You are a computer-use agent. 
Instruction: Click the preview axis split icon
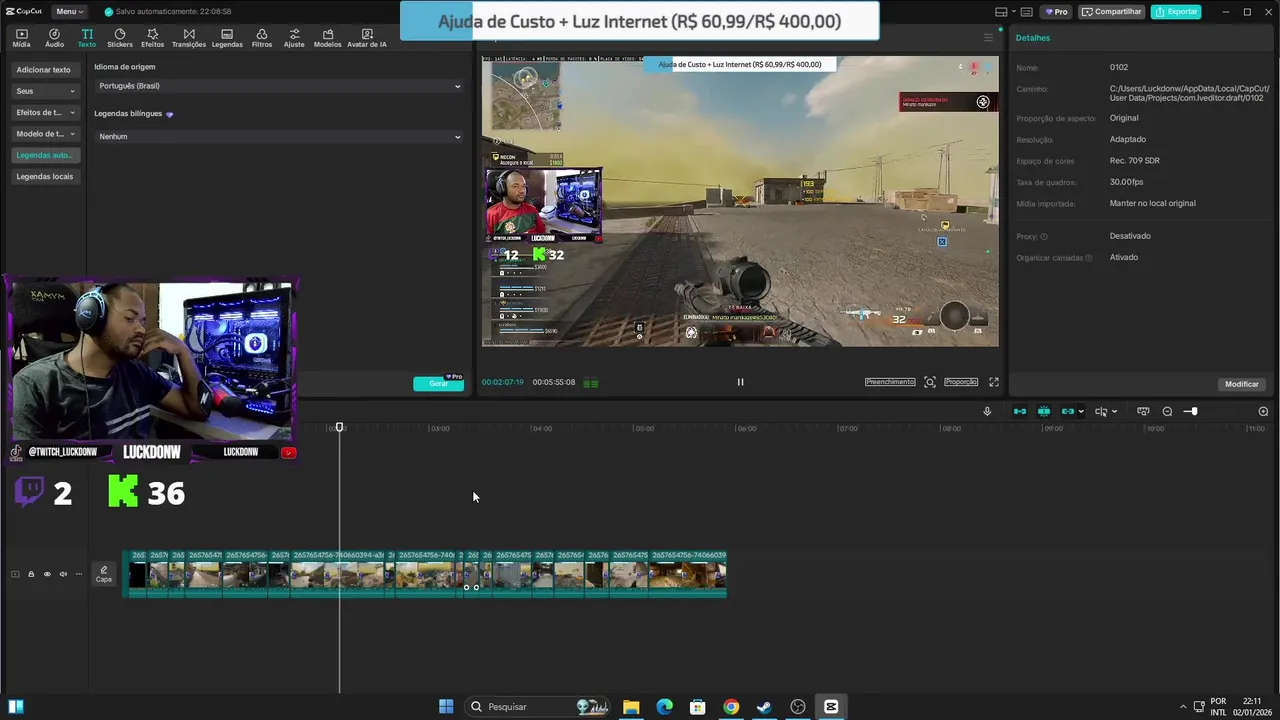[x=1101, y=412]
